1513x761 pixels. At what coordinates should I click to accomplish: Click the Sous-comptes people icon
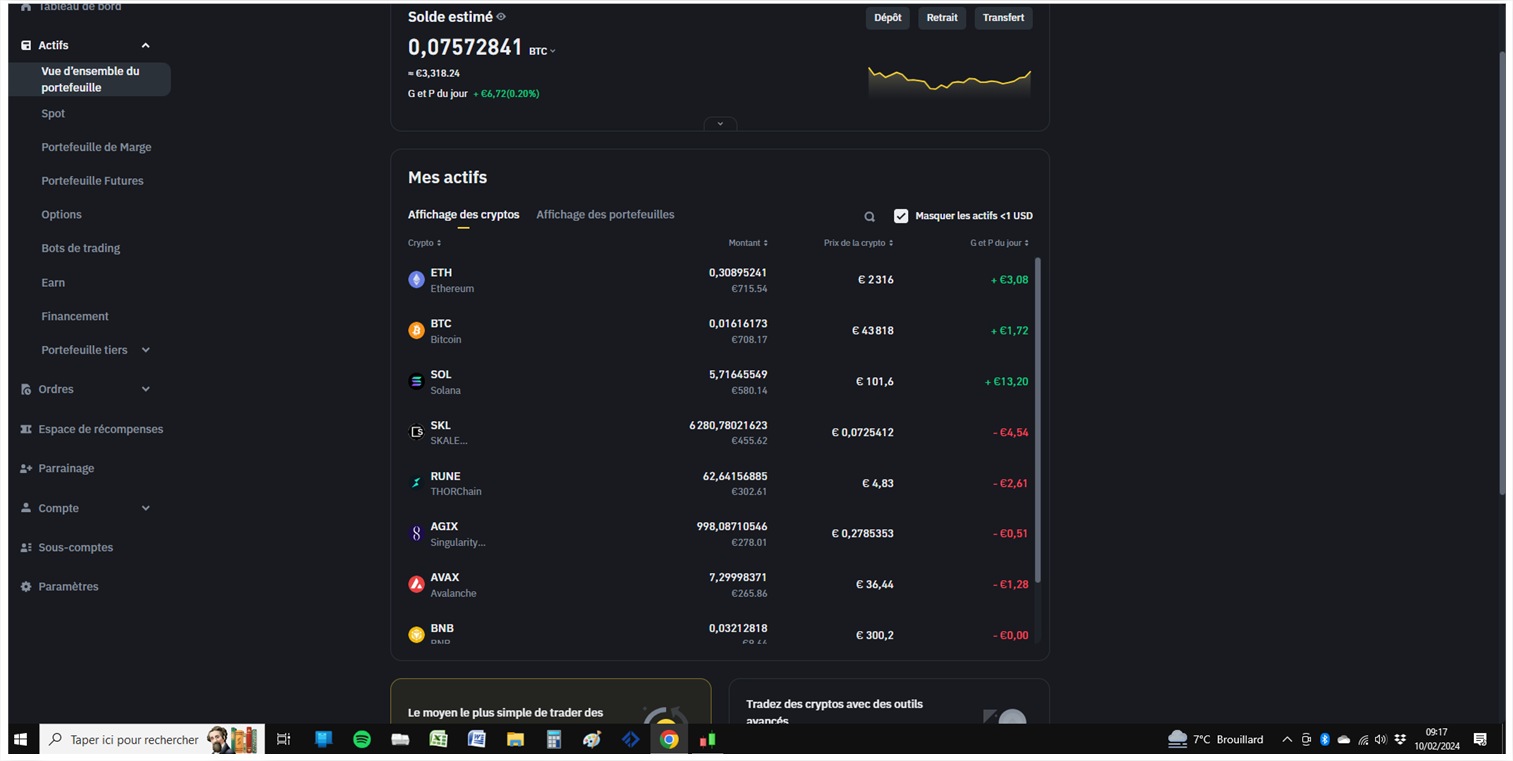(x=26, y=548)
